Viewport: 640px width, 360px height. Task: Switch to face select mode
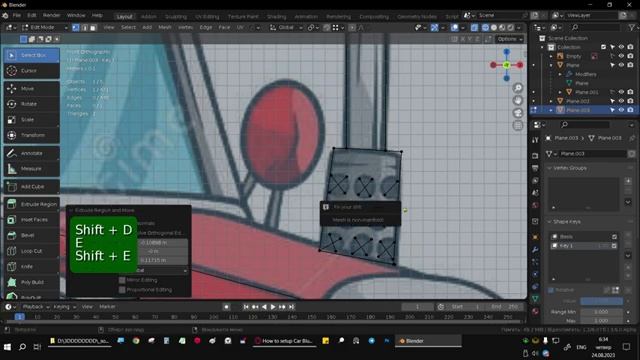tap(93, 28)
